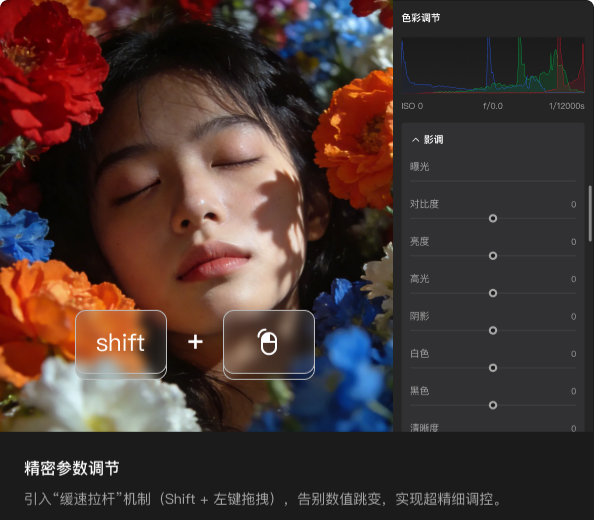Click the 阴影 slider knob
Screen dimensions: 594x520
point(493,331)
